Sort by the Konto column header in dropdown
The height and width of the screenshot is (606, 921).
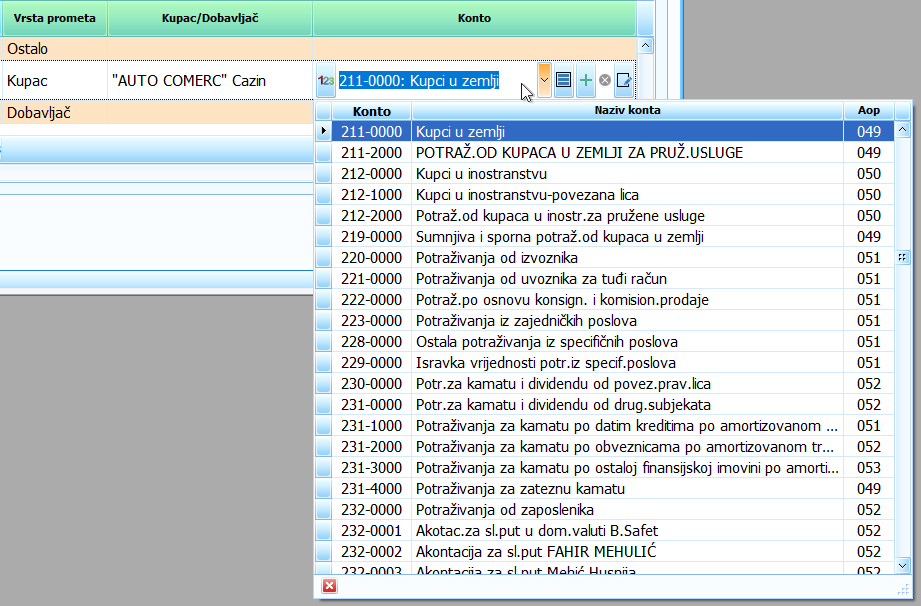click(x=372, y=111)
